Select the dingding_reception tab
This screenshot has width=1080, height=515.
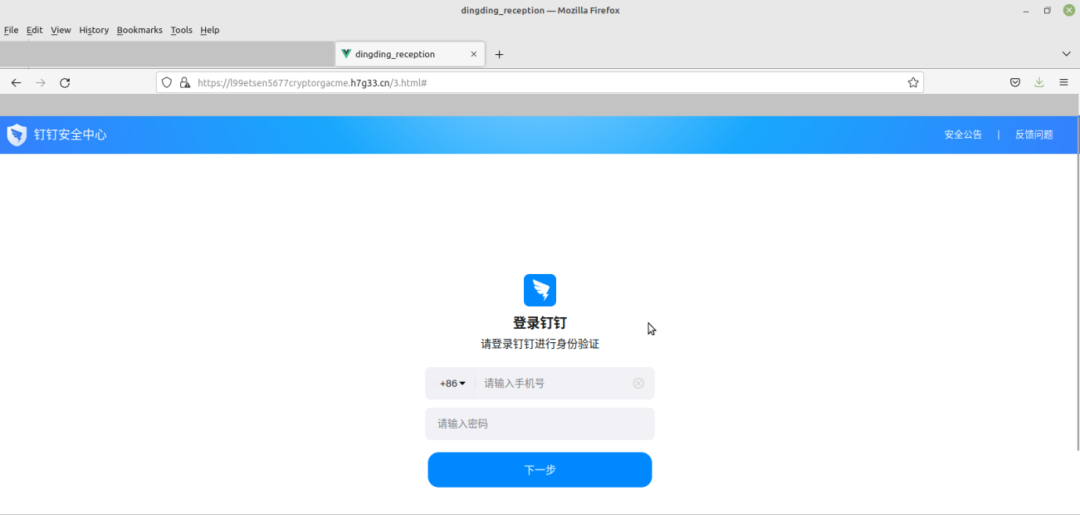click(x=409, y=54)
